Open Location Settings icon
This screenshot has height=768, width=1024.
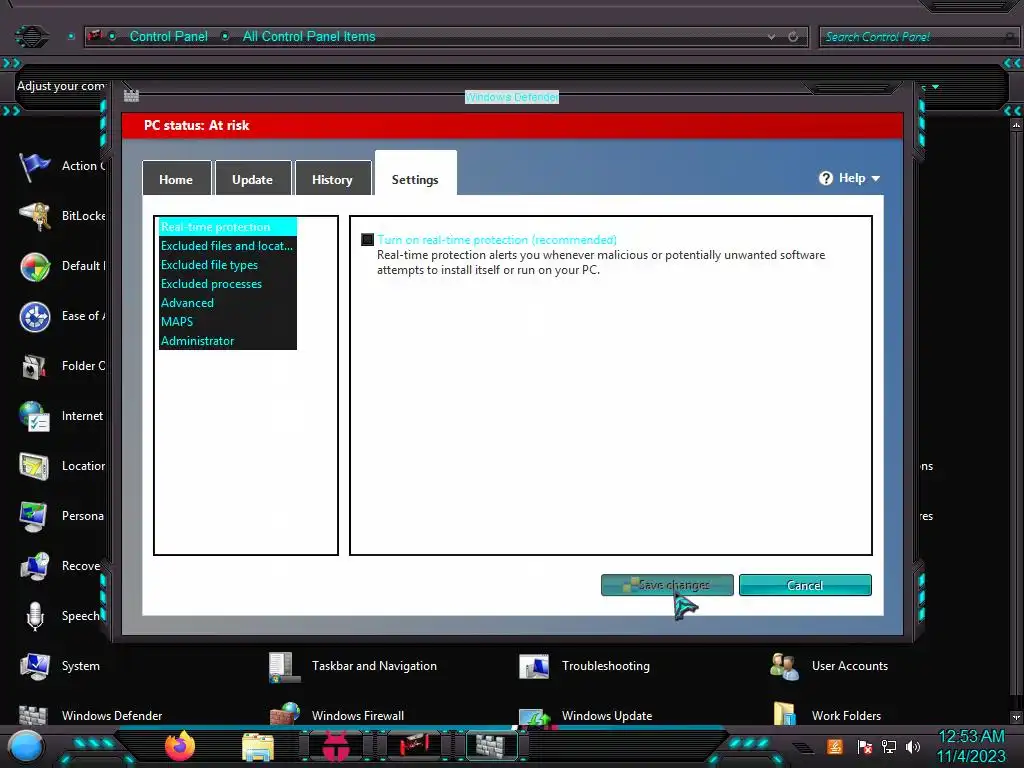click(34, 466)
